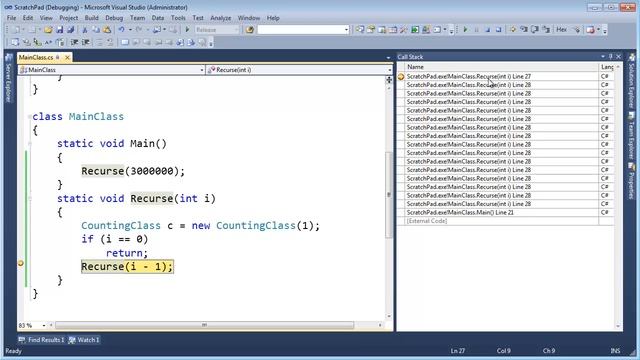The image size is (640, 360).
Task: Open the Find Results 1 tab
Action: [41, 340]
